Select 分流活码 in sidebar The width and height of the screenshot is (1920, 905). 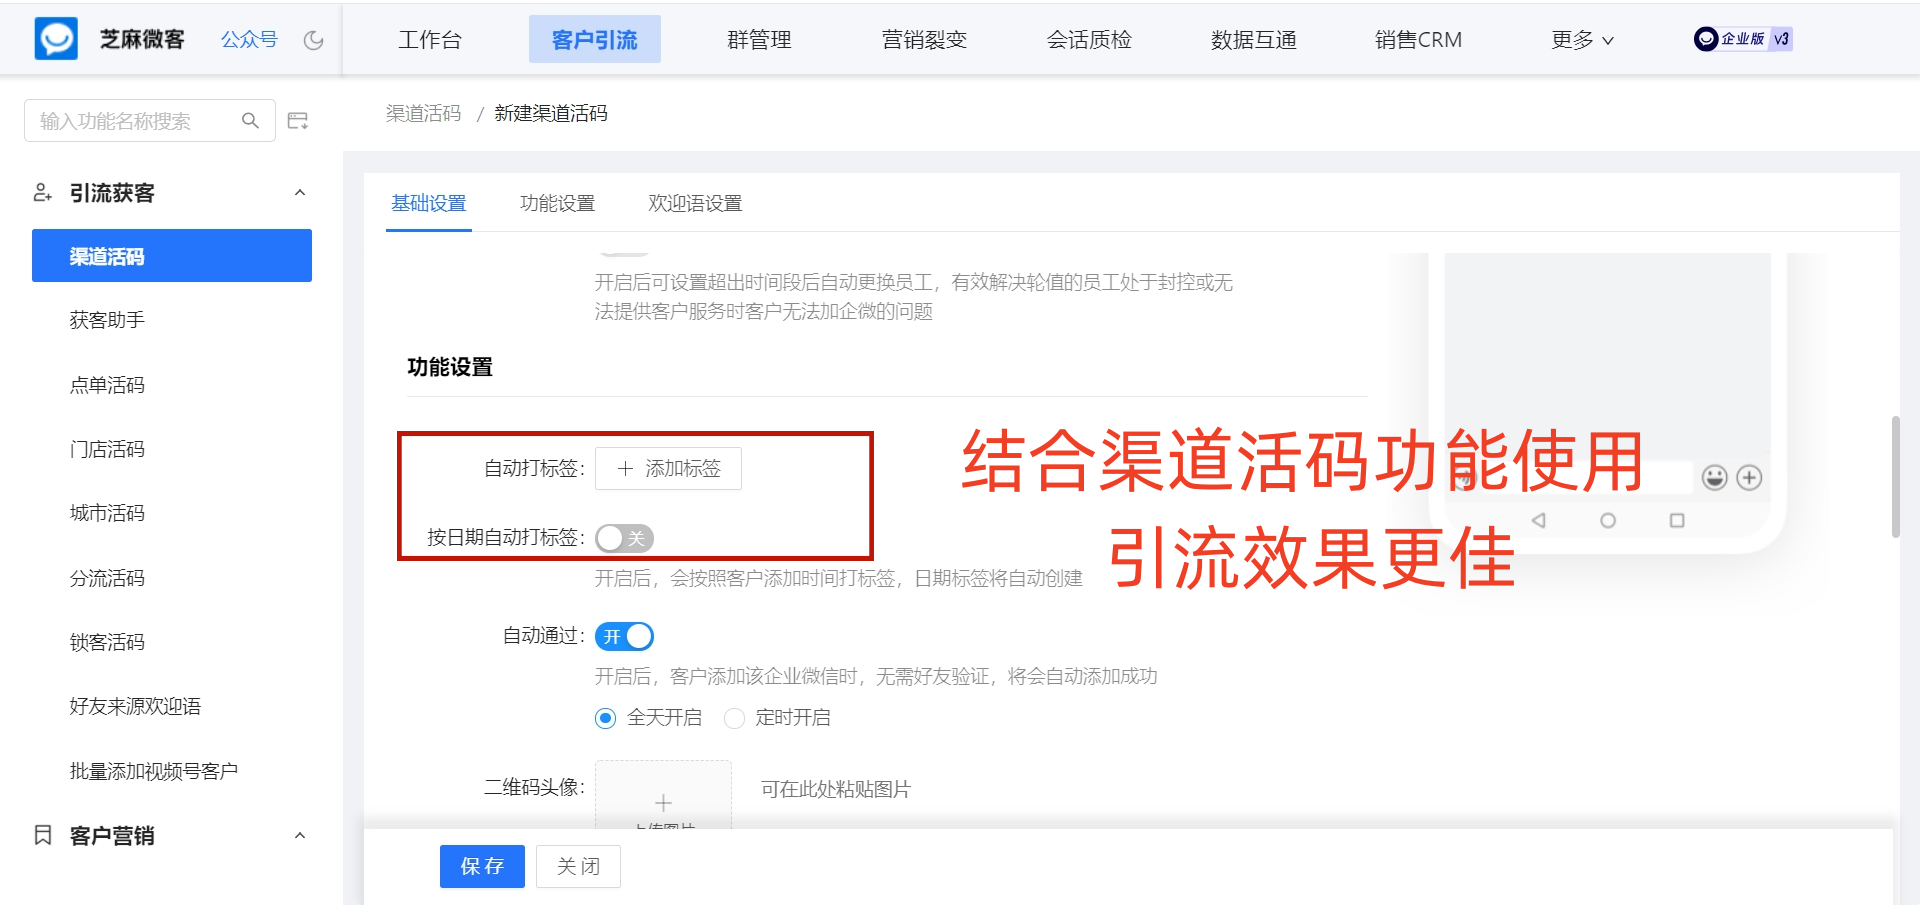(x=107, y=578)
